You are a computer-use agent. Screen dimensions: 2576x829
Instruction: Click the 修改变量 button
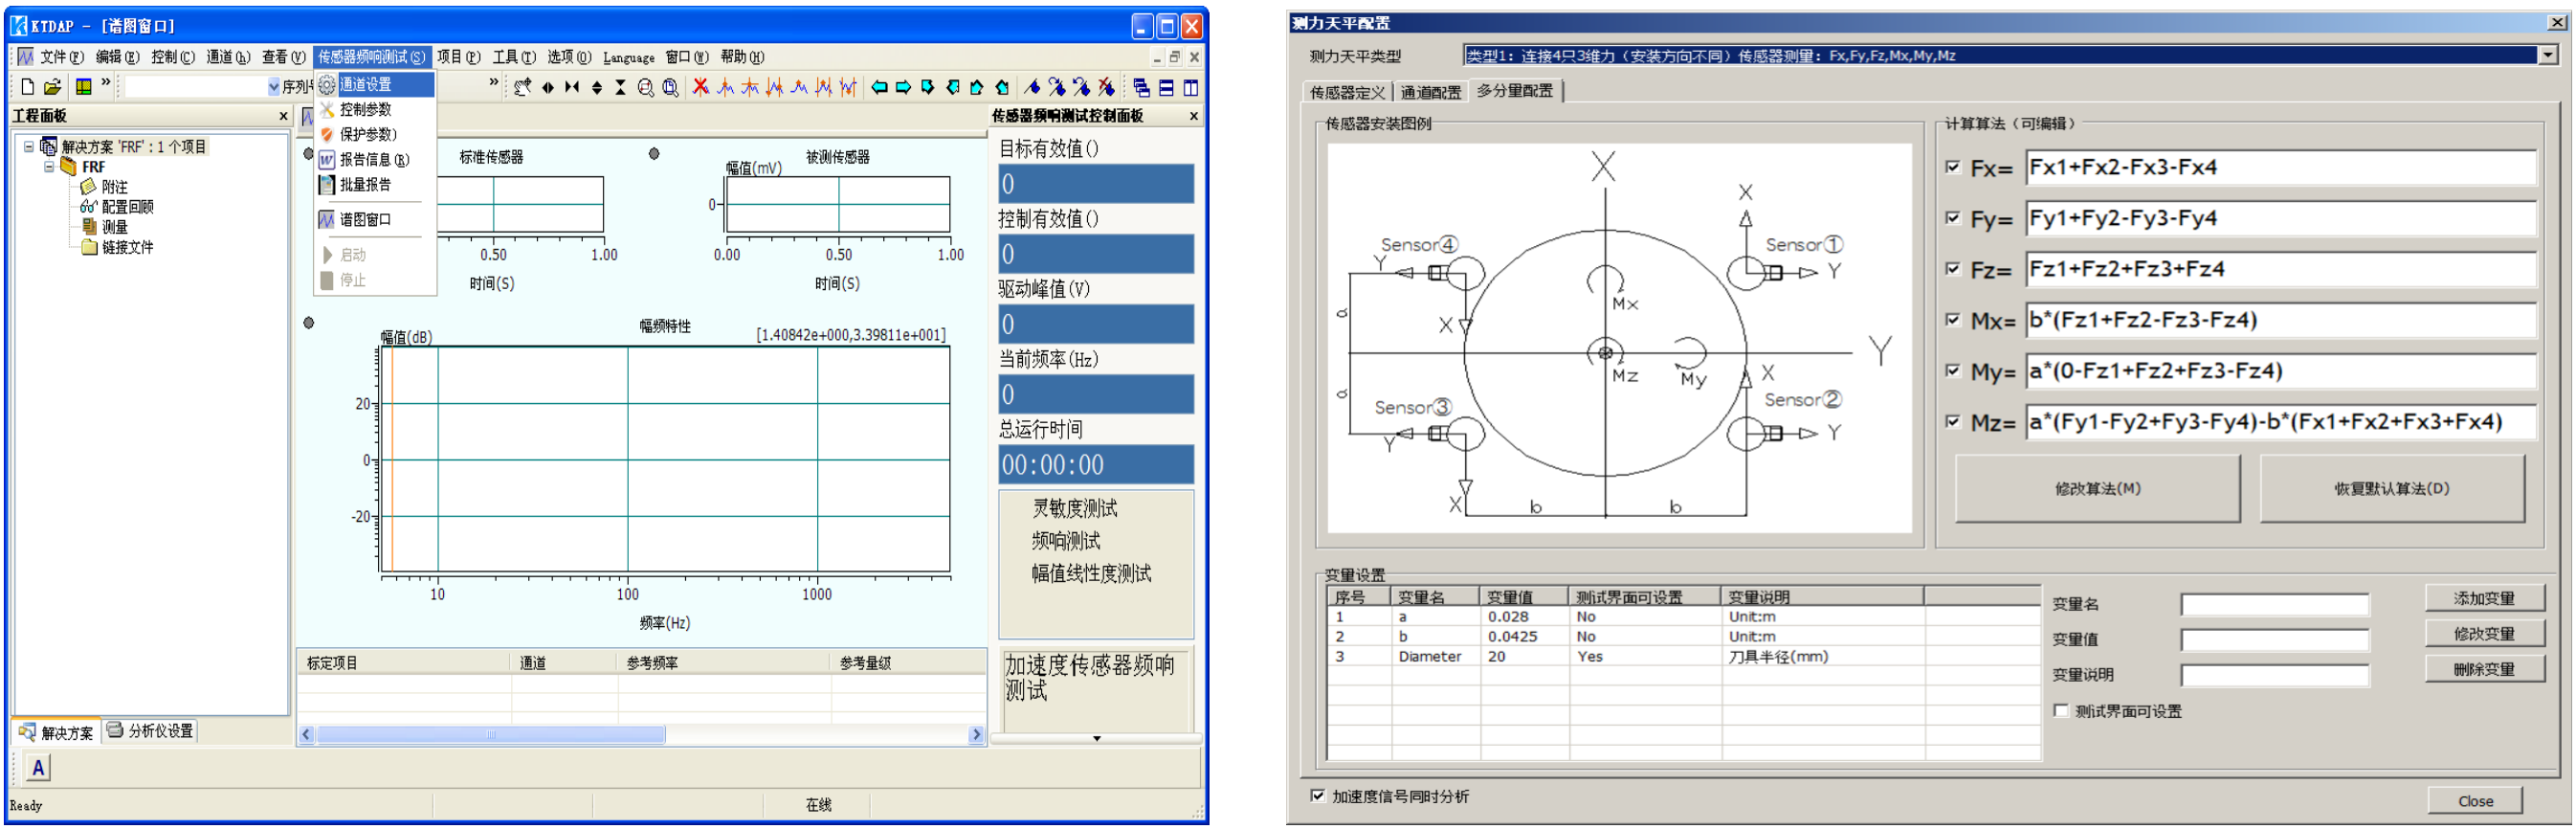[2484, 634]
